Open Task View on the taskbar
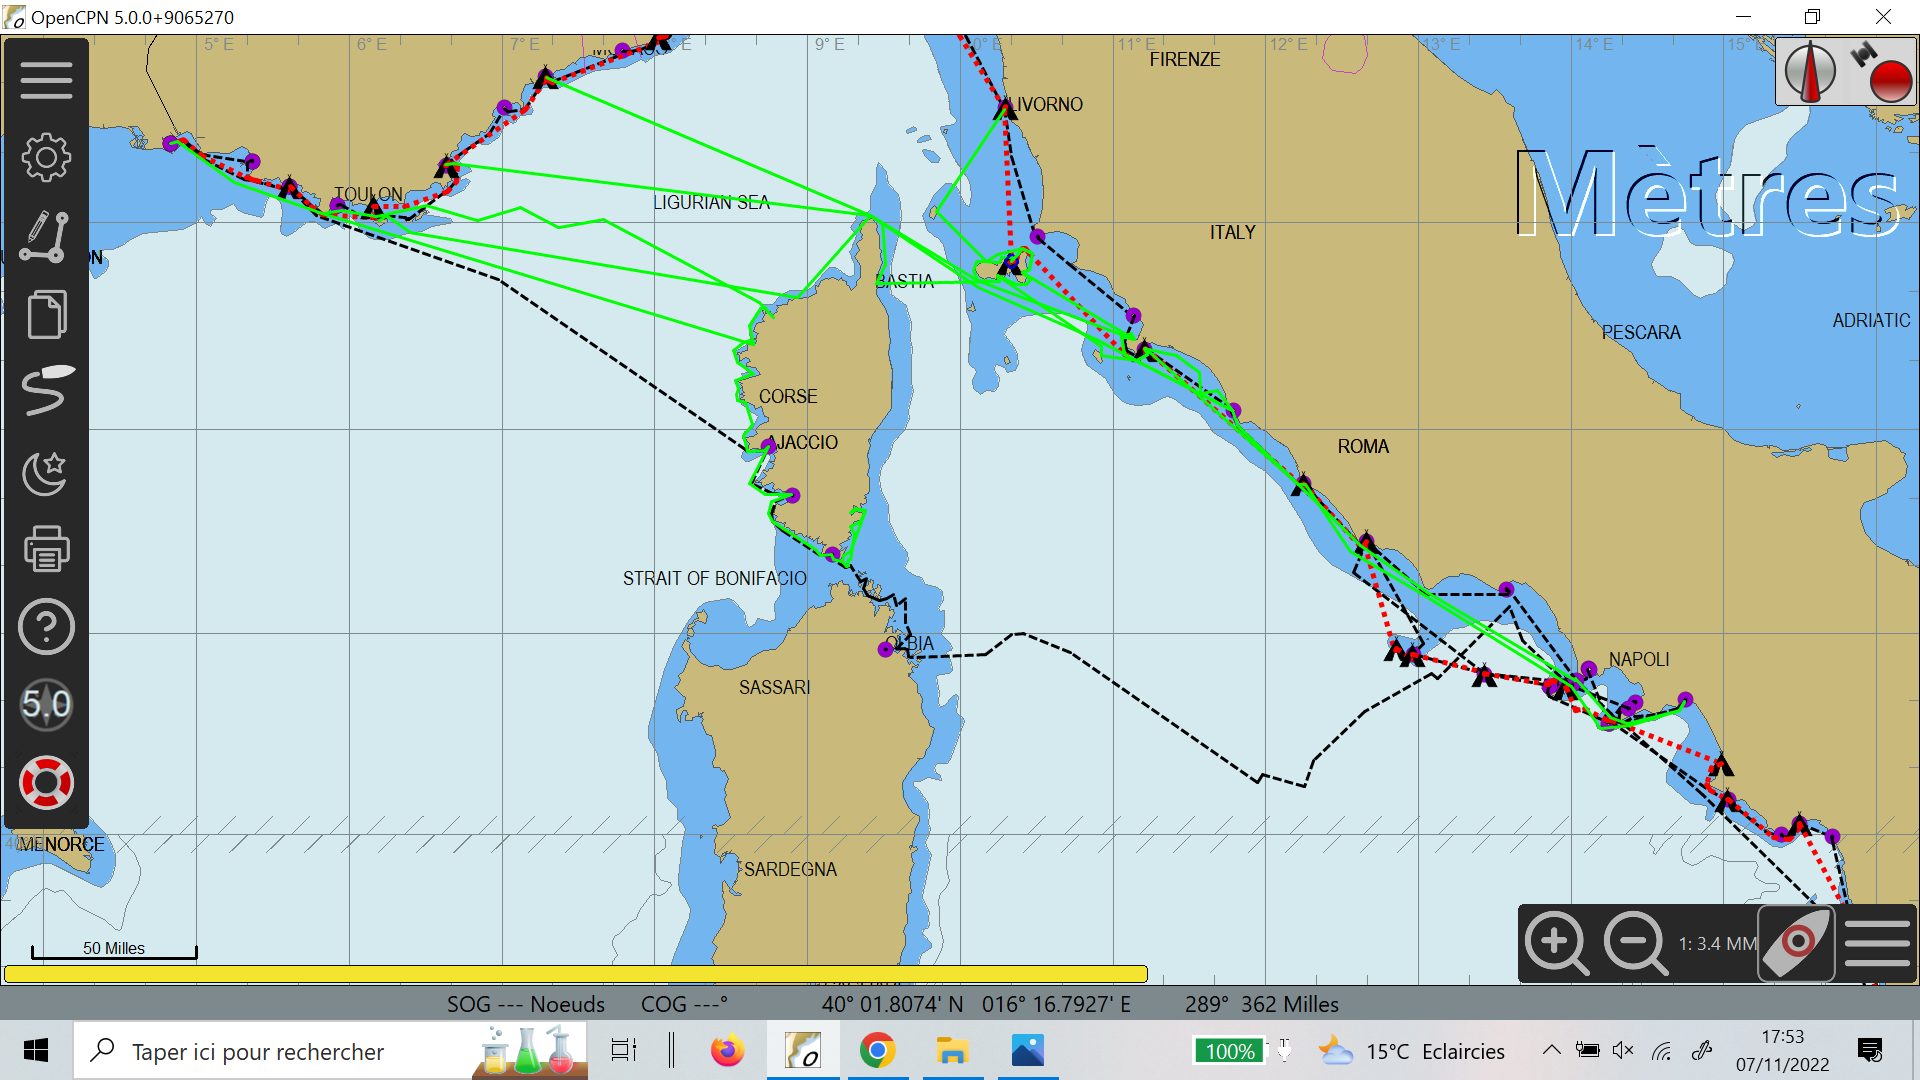The height and width of the screenshot is (1080, 1920). tap(624, 1051)
